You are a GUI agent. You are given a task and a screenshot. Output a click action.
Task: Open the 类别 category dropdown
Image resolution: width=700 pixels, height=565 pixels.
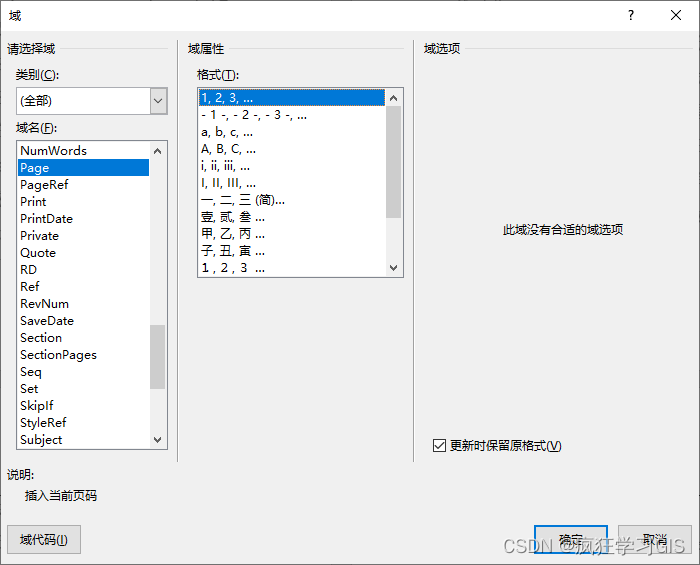coord(158,101)
